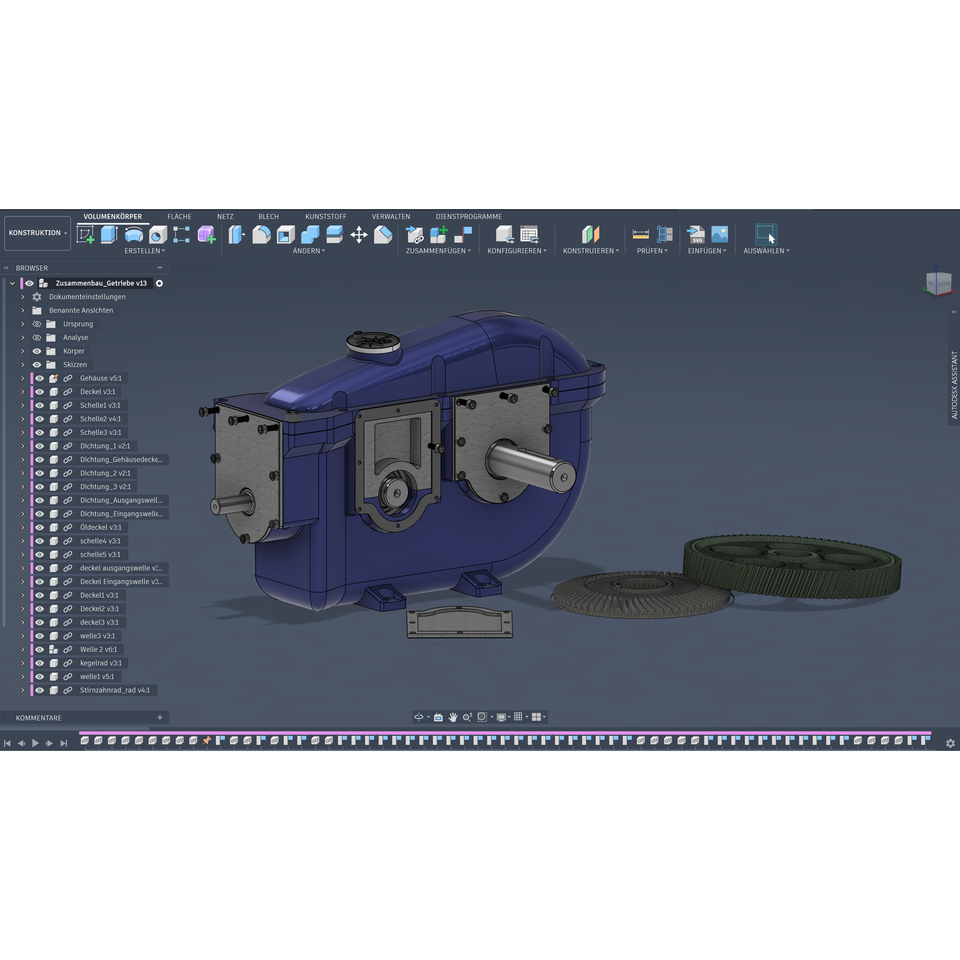Select the Measure ruler tool
This screenshot has height=960, width=960.
coord(640,234)
